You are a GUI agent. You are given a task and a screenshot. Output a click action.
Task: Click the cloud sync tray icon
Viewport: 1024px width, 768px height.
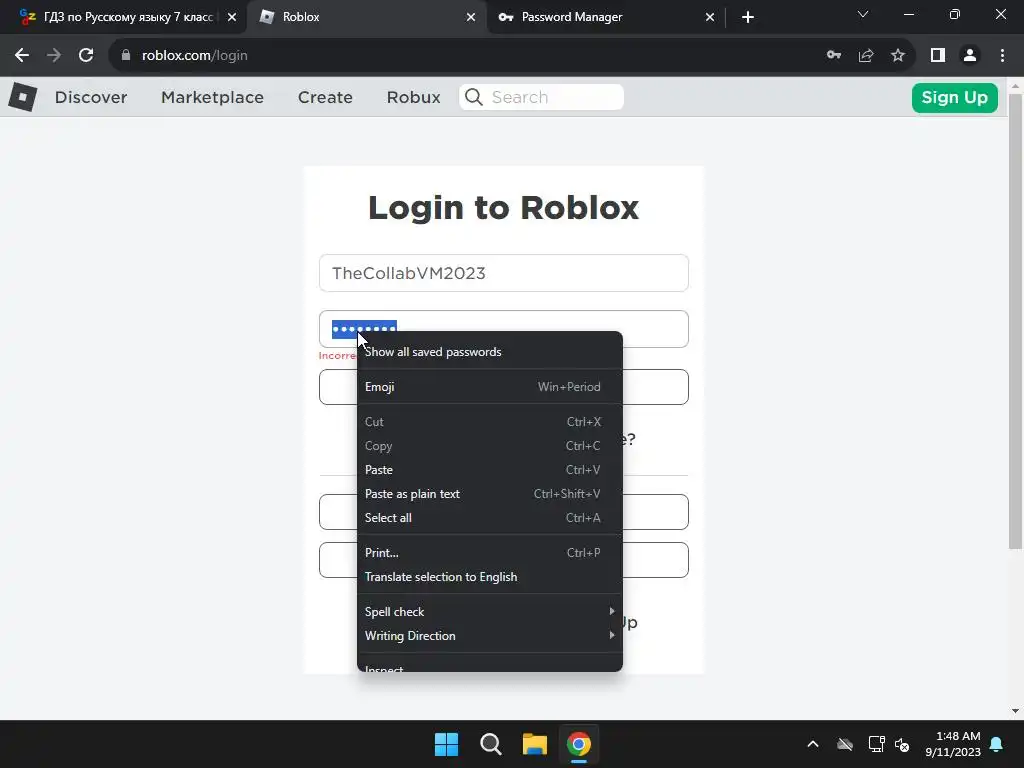845,744
